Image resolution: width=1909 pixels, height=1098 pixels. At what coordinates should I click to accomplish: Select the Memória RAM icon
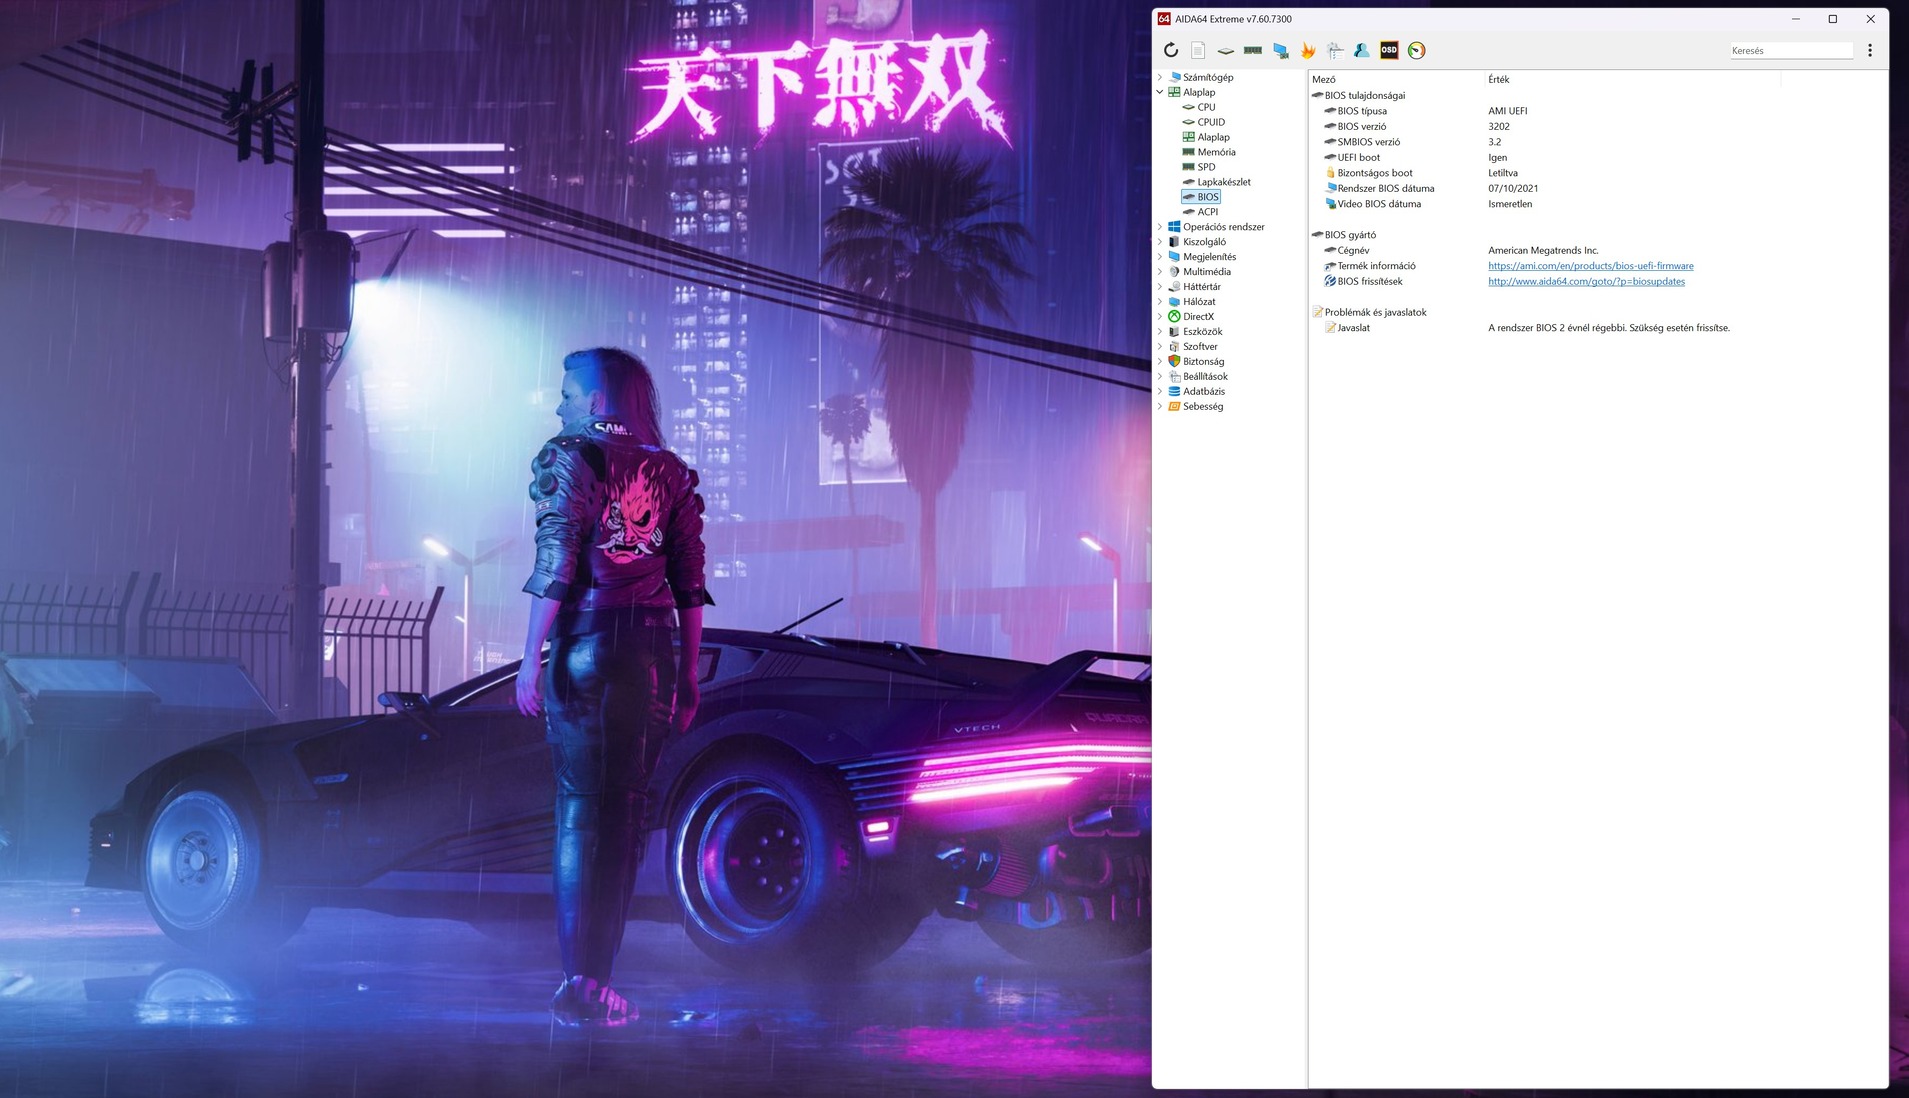[1188, 152]
